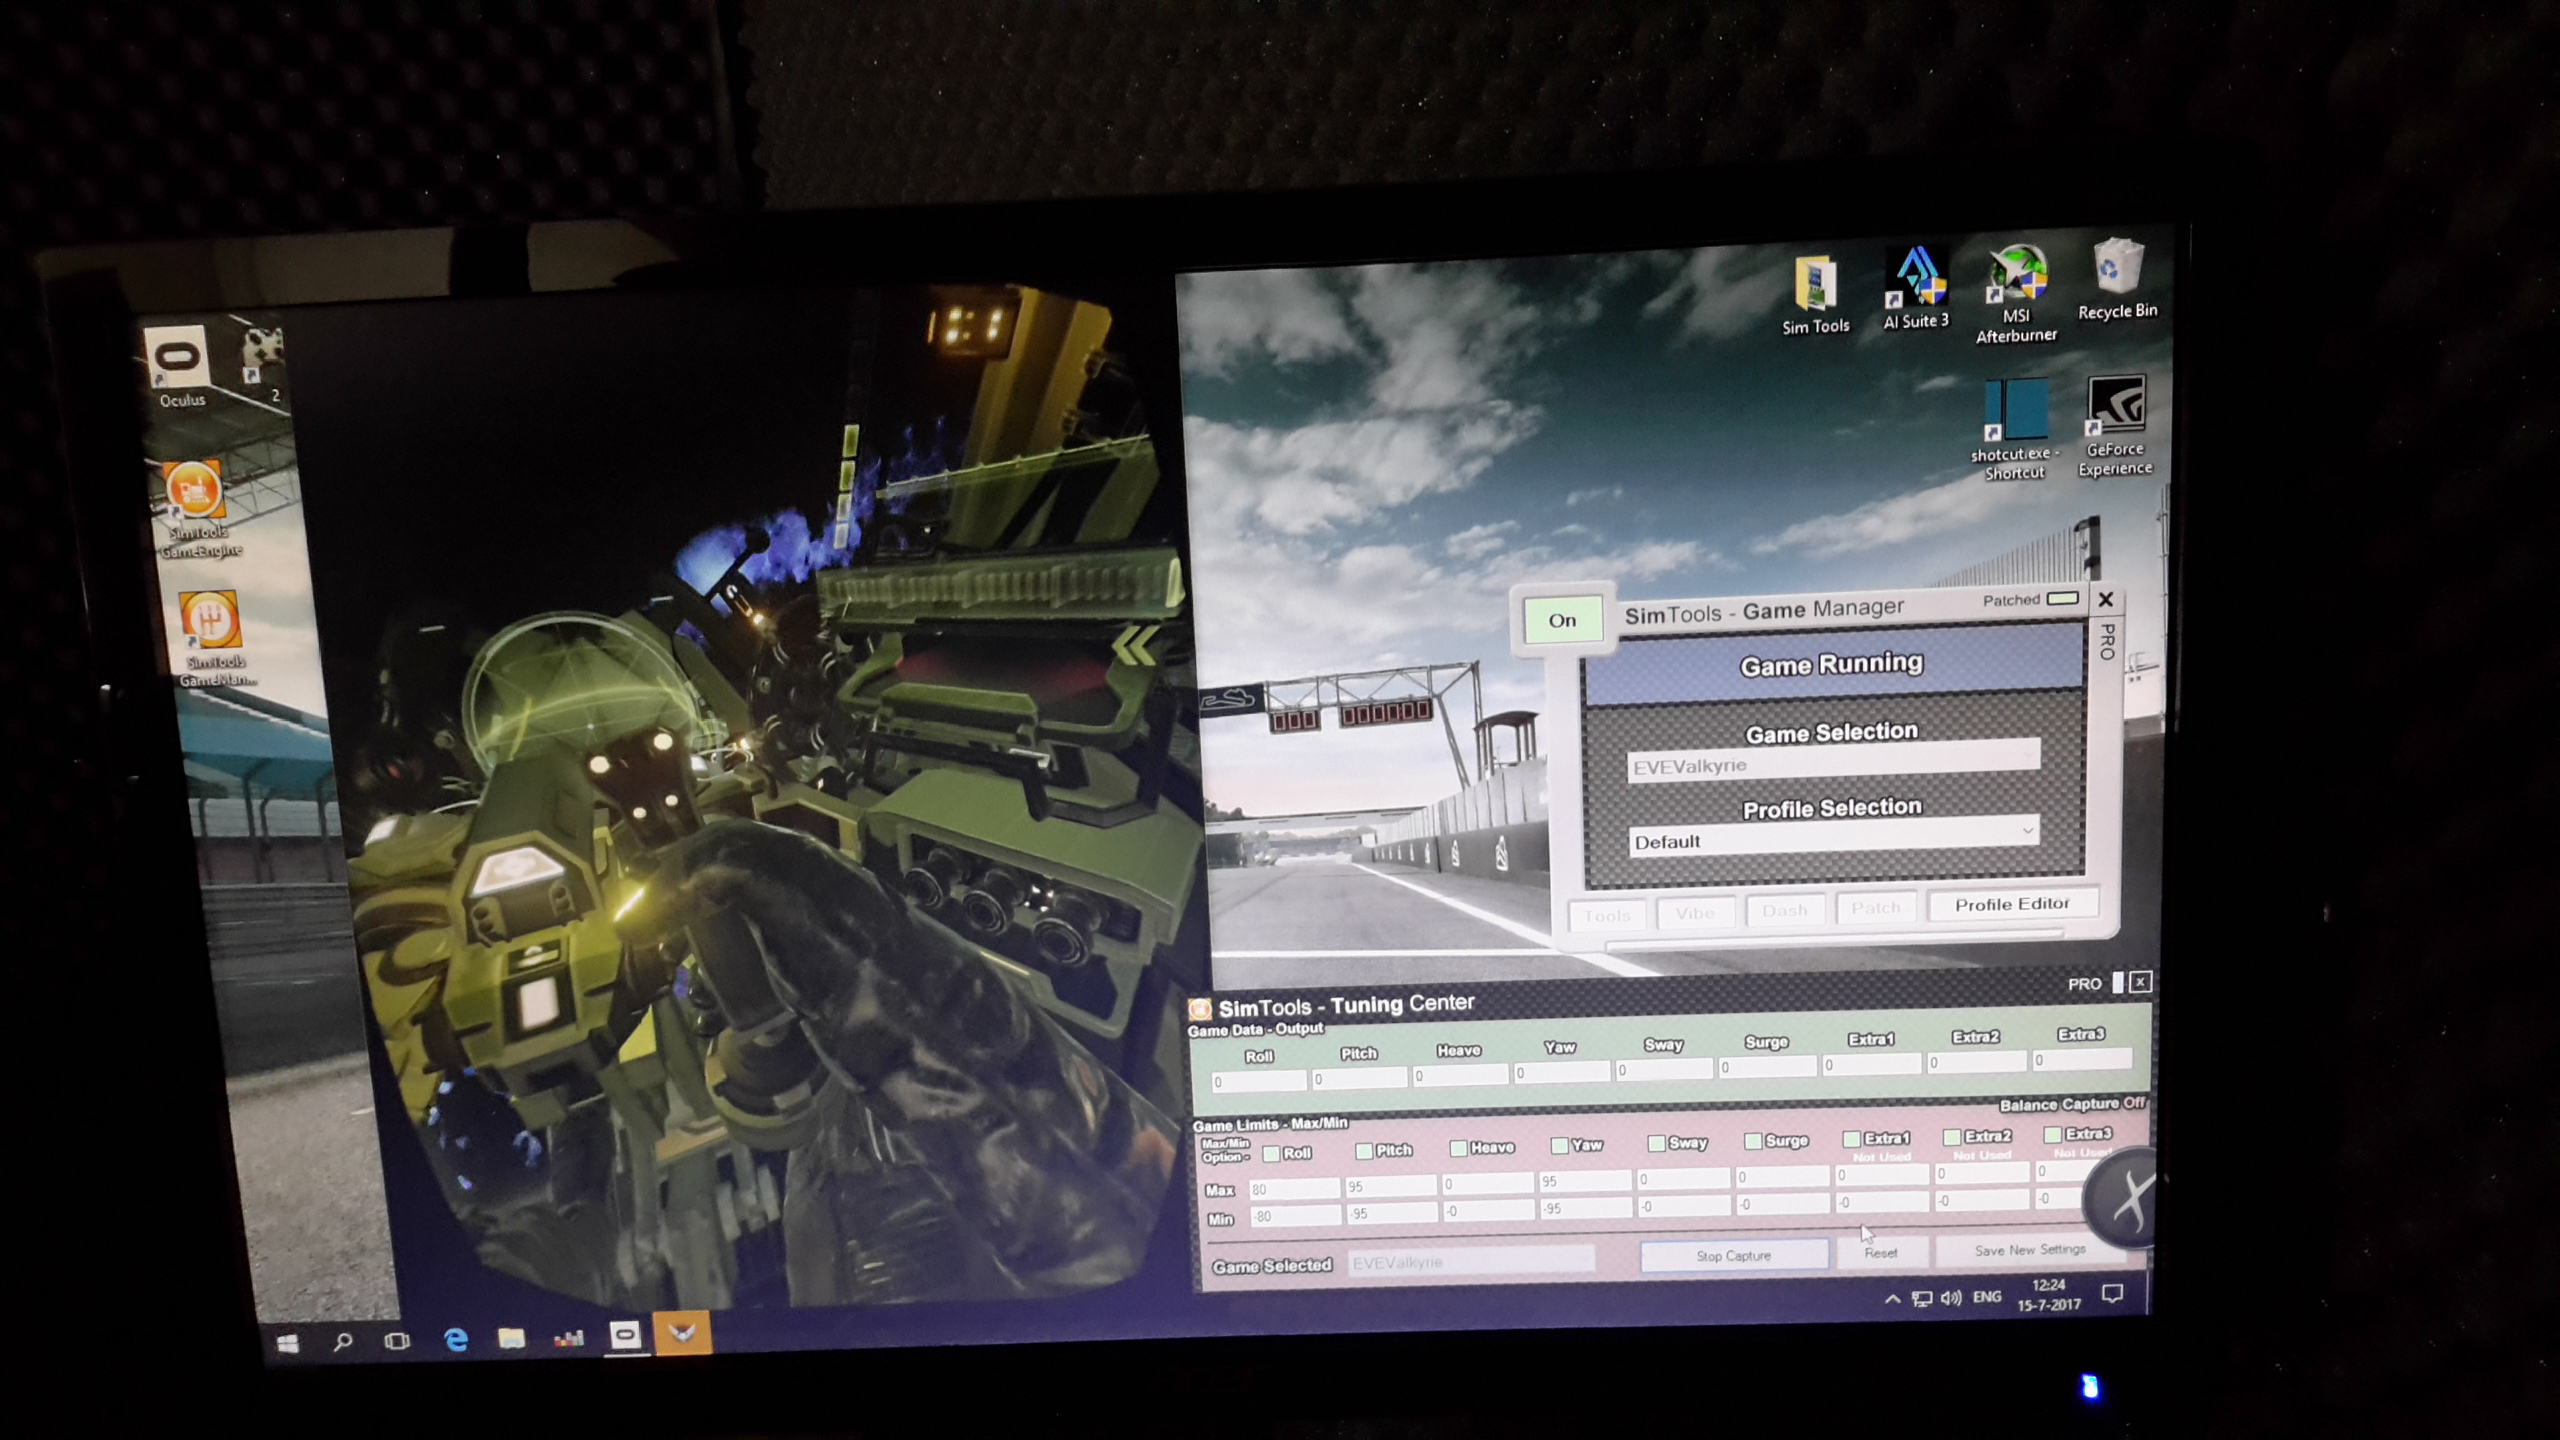Launch Microsoft Edge from the taskbar
Image resolution: width=2560 pixels, height=1440 pixels.
[455, 1339]
